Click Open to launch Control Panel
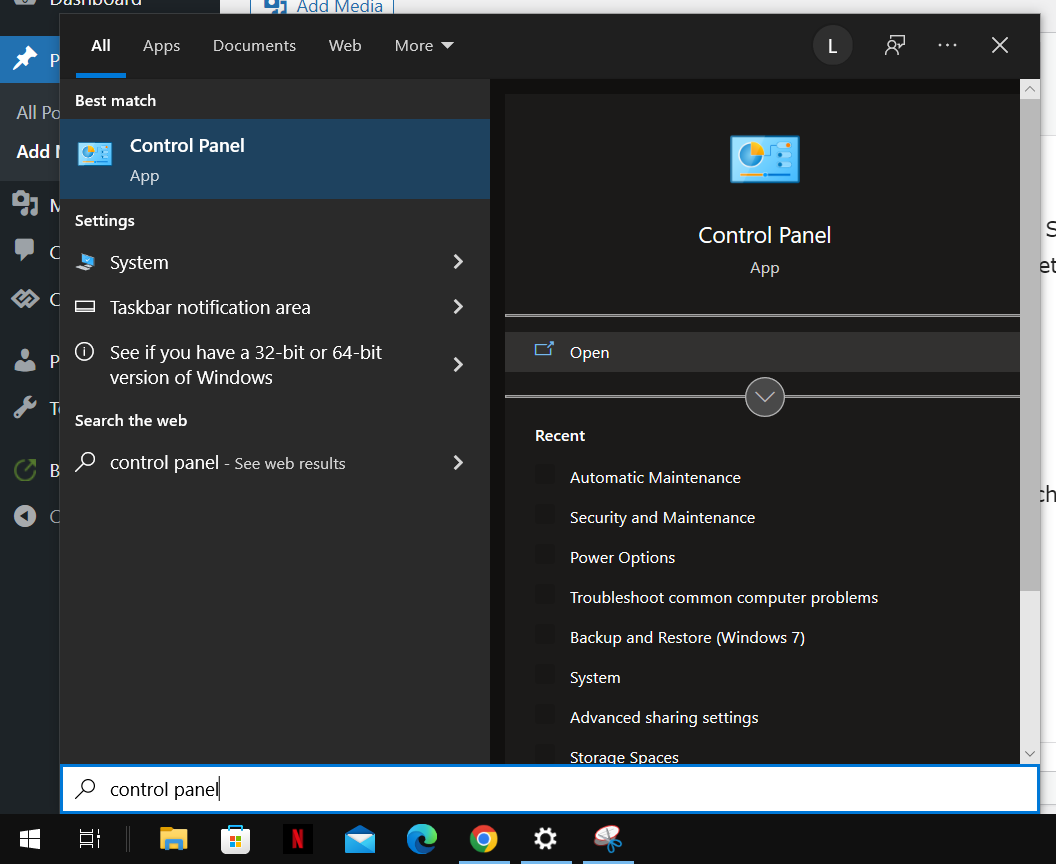The height and width of the screenshot is (864, 1056). (x=590, y=352)
